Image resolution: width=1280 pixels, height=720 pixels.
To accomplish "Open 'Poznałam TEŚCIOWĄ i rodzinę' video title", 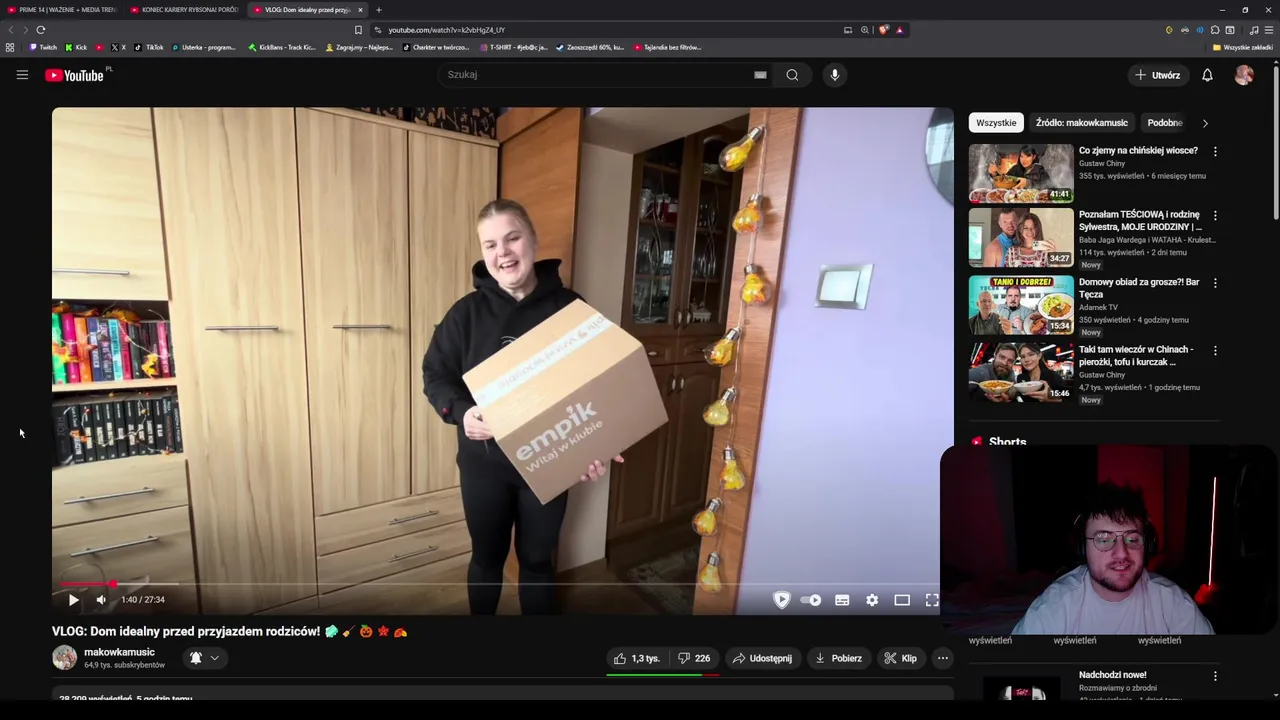I will click(x=1140, y=221).
